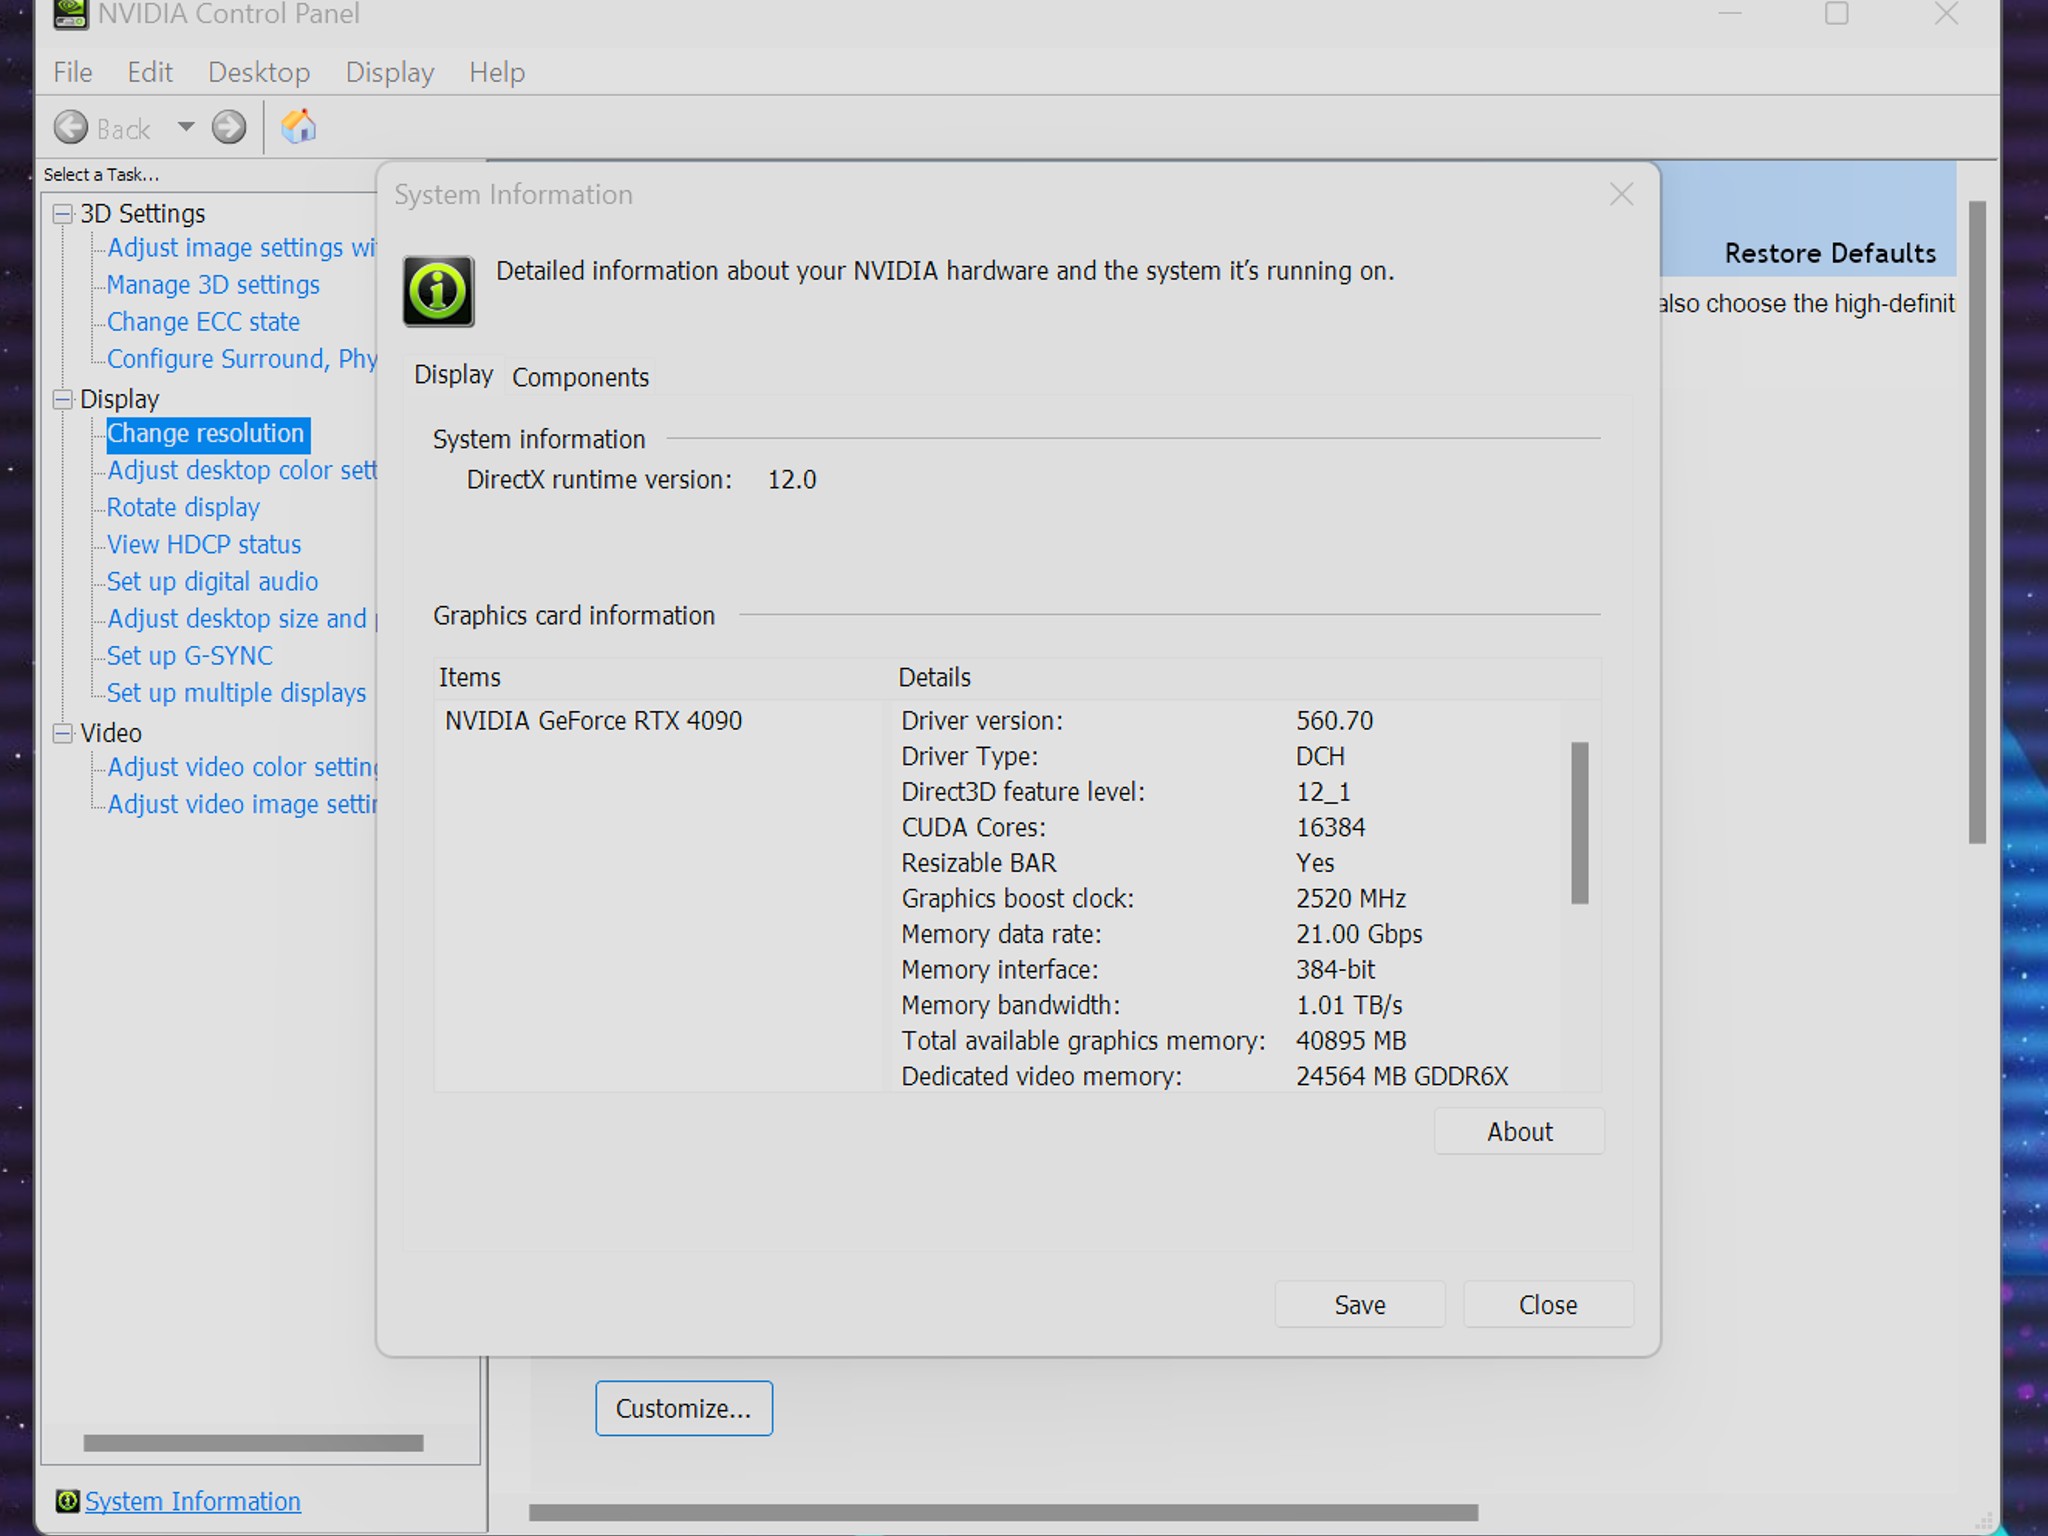Close the System Information dialog with X
2048x1536 pixels.
[1621, 194]
